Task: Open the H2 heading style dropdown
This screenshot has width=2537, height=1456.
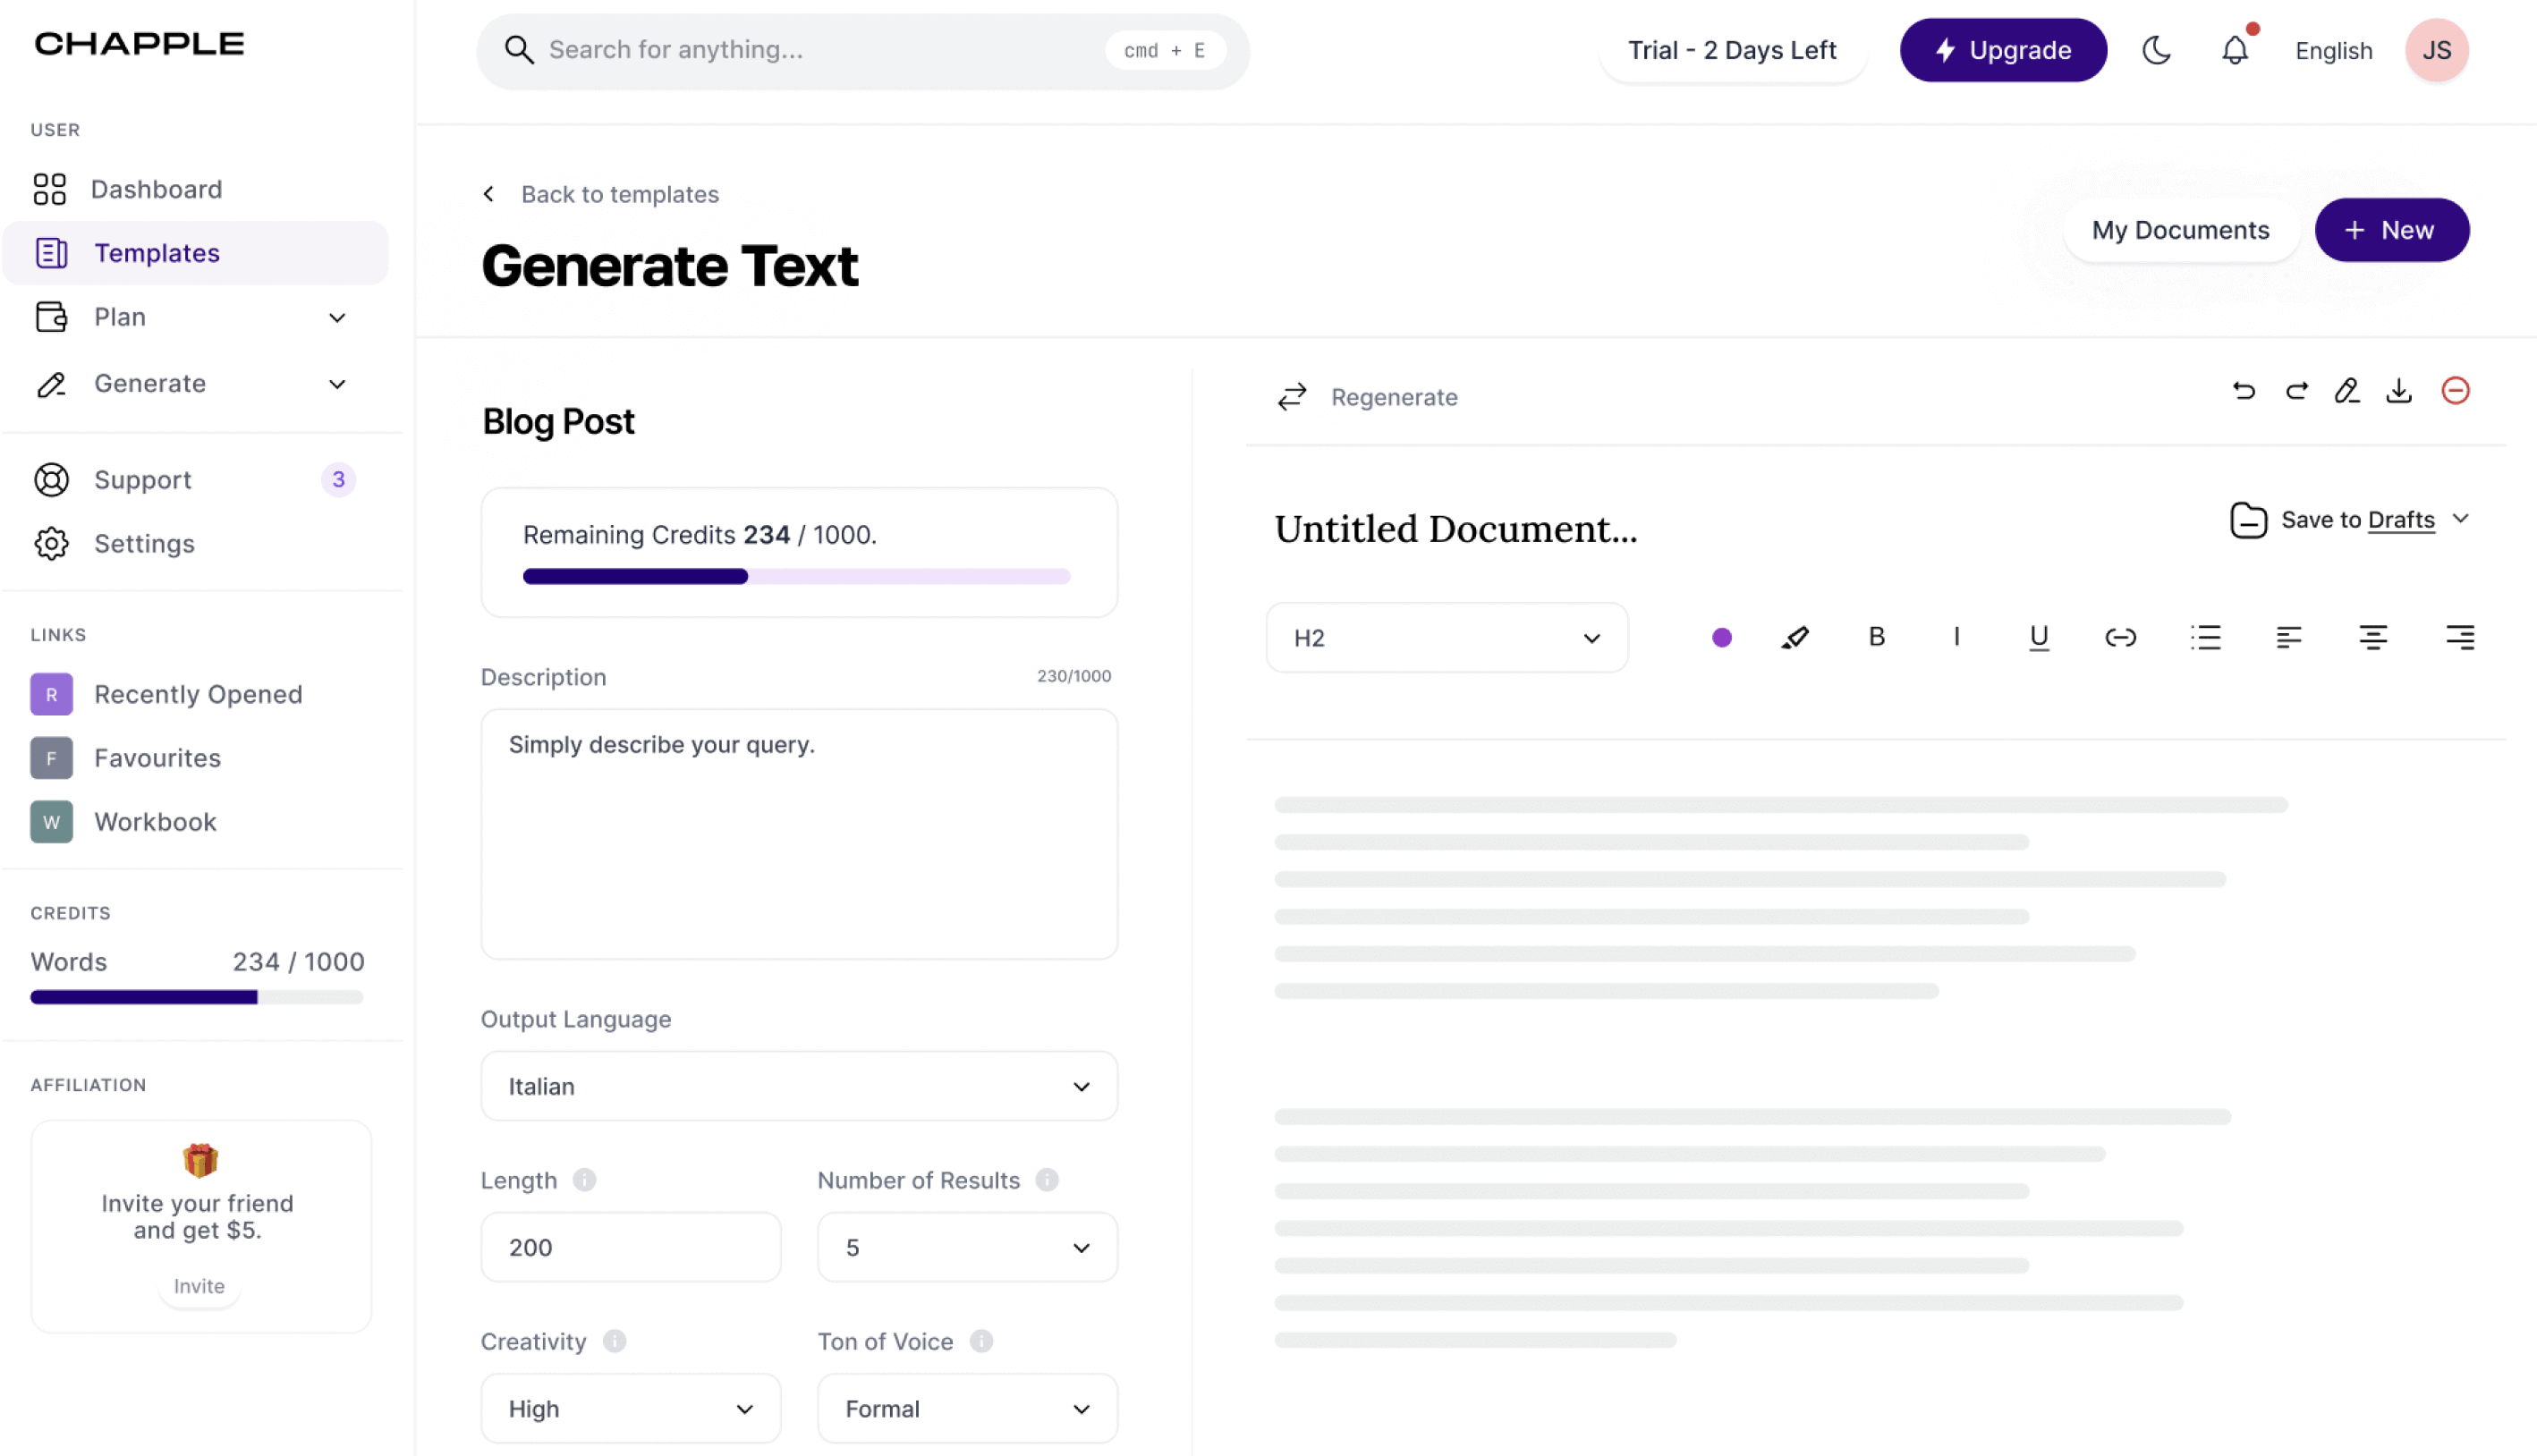Action: (1446, 638)
